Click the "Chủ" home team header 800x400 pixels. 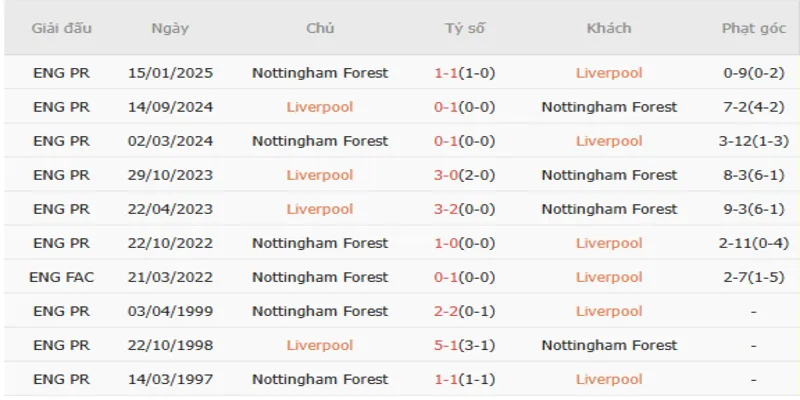click(x=320, y=28)
